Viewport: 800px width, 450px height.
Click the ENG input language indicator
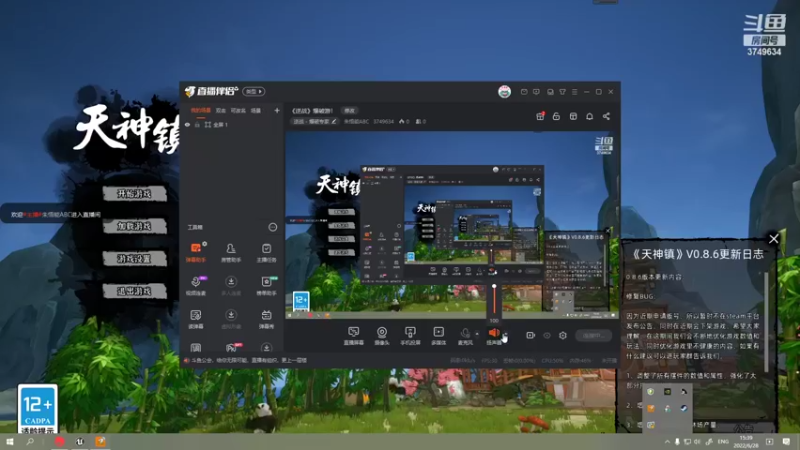[723, 442]
